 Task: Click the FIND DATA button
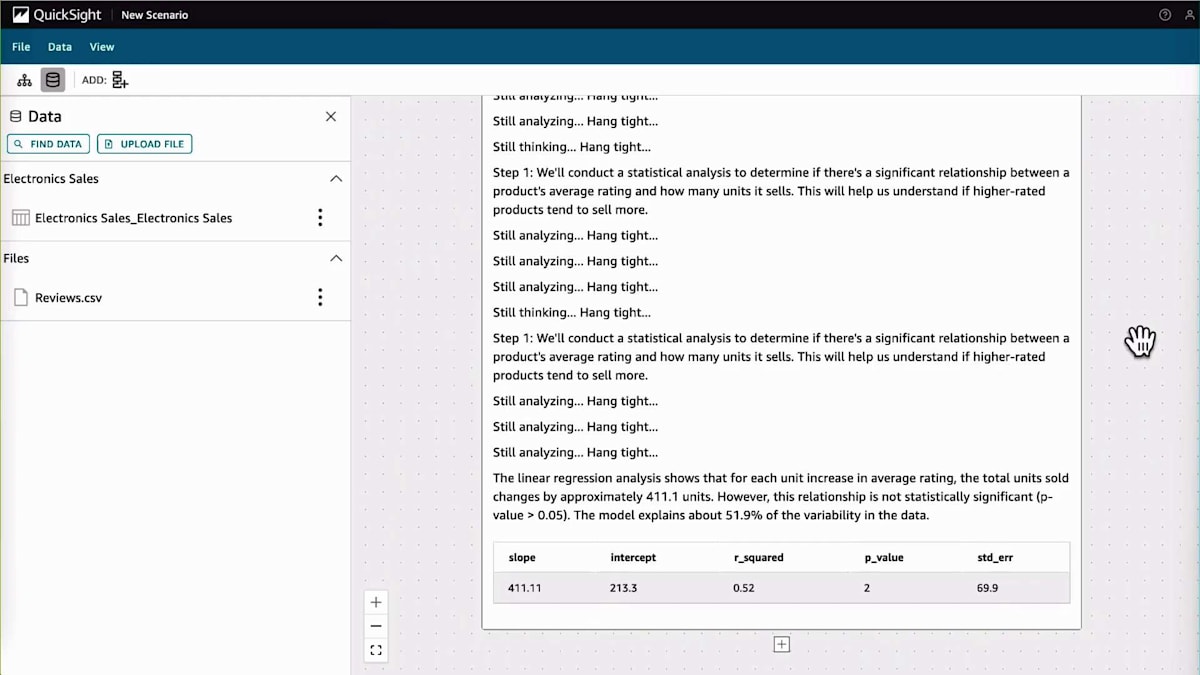[x=48, y=144]
